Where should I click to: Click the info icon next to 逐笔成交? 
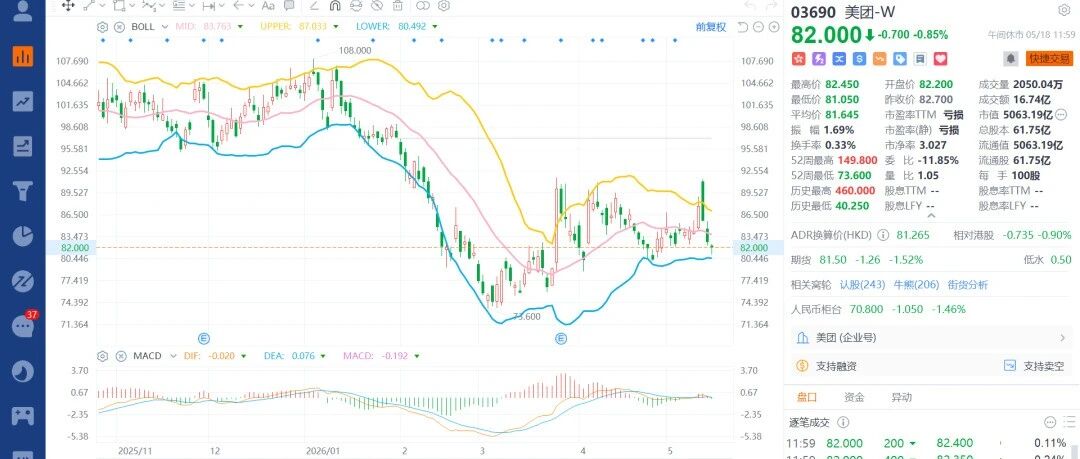(x=844, y=422)
